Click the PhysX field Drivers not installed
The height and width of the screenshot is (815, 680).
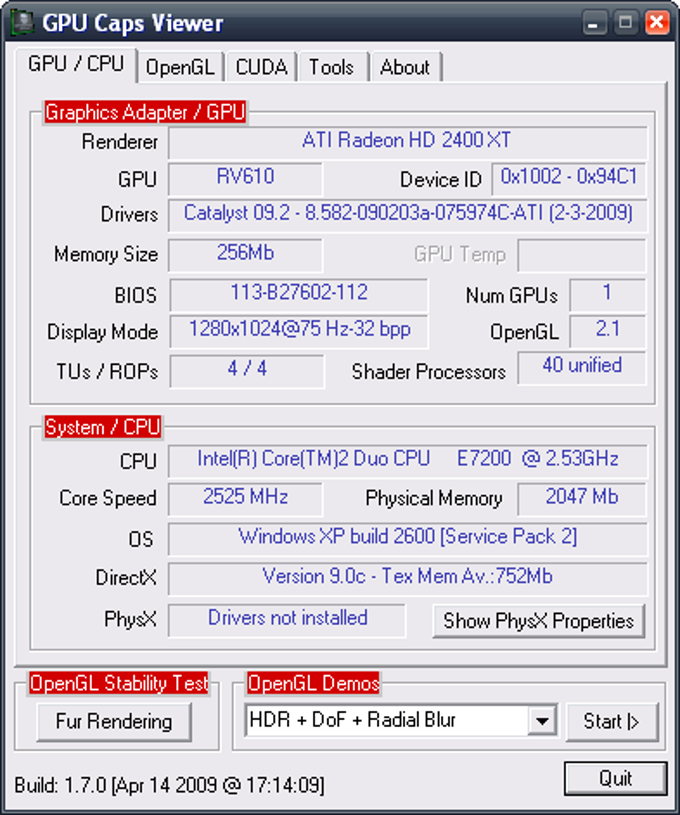pos(287,620)
